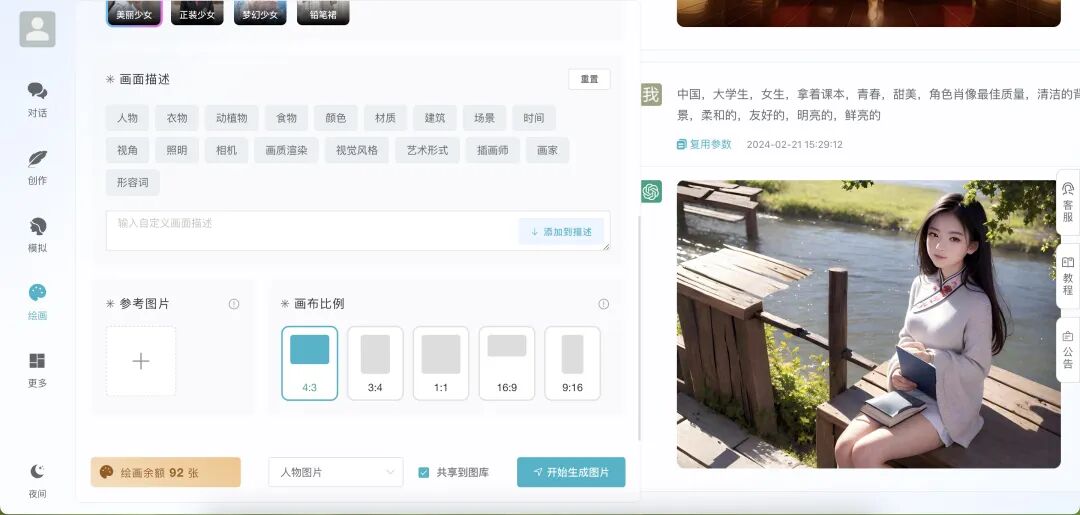Image resolution: width=1080 pixels, height=515 pixels.
Task: Choose the 颜色 description tag
Action: [336, 118]
